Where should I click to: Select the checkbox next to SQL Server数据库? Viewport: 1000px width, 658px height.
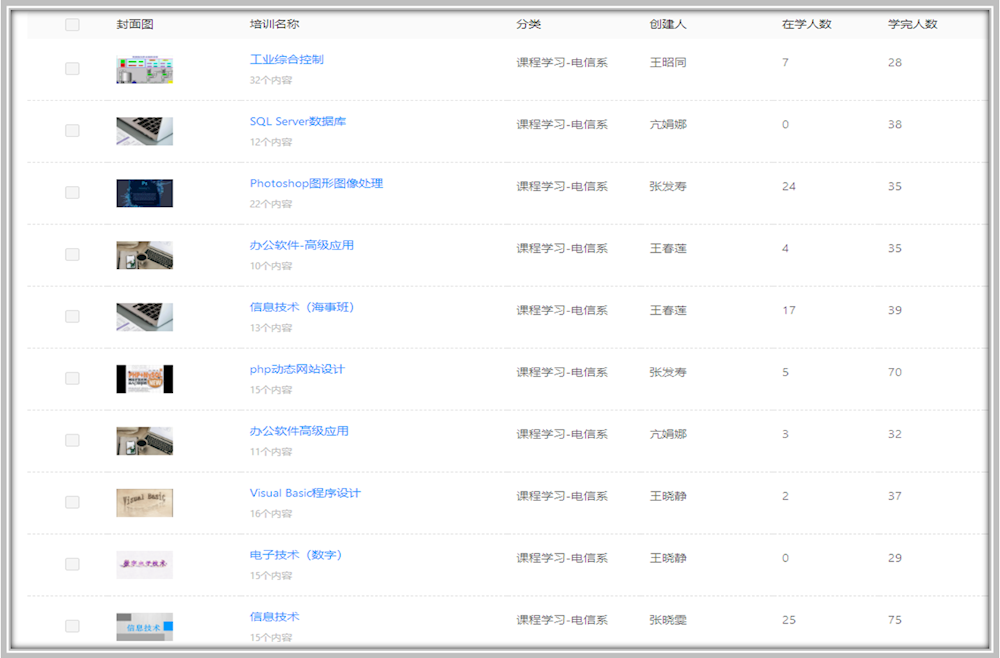[x=71, y=130]
